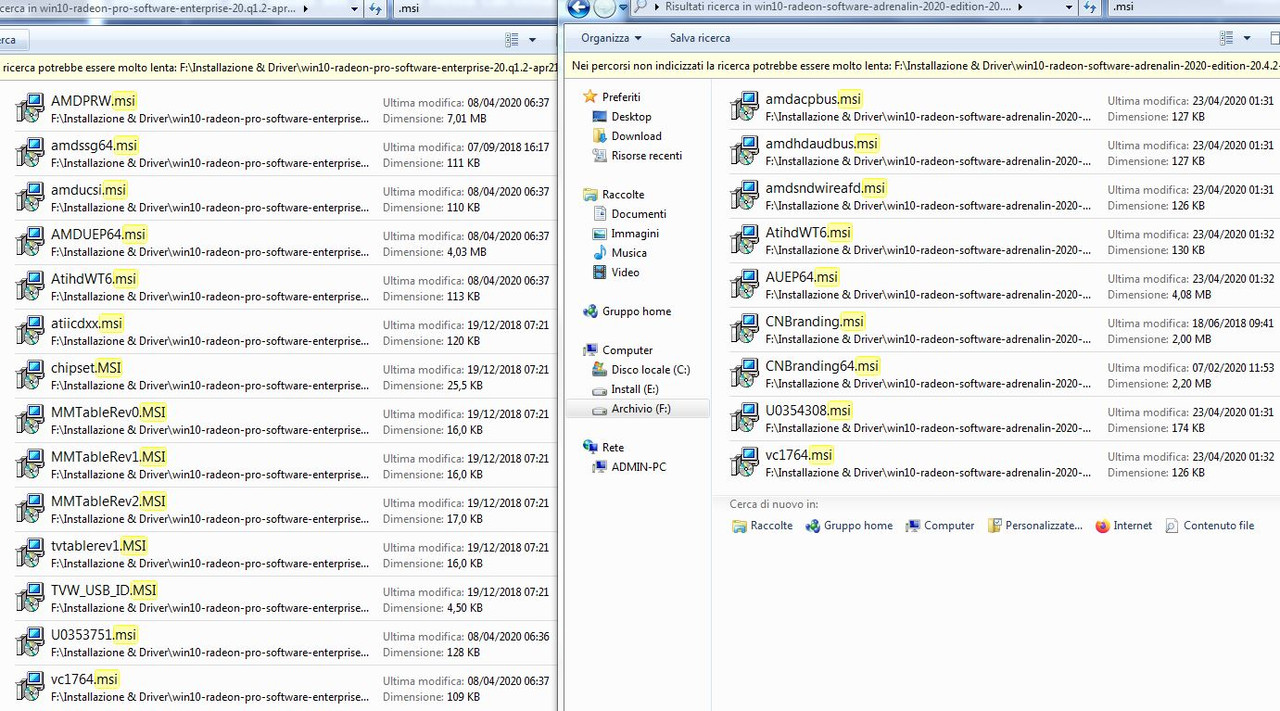The height and width of the screenshot is (711, 1280).
Task: Select tvtablerev1.MSI file name
Action: click(99, 546)
